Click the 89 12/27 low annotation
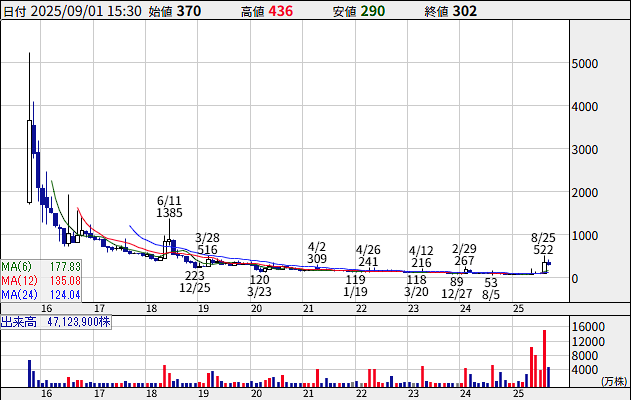Viewport: 631px width, 400px height. [457, 287]
